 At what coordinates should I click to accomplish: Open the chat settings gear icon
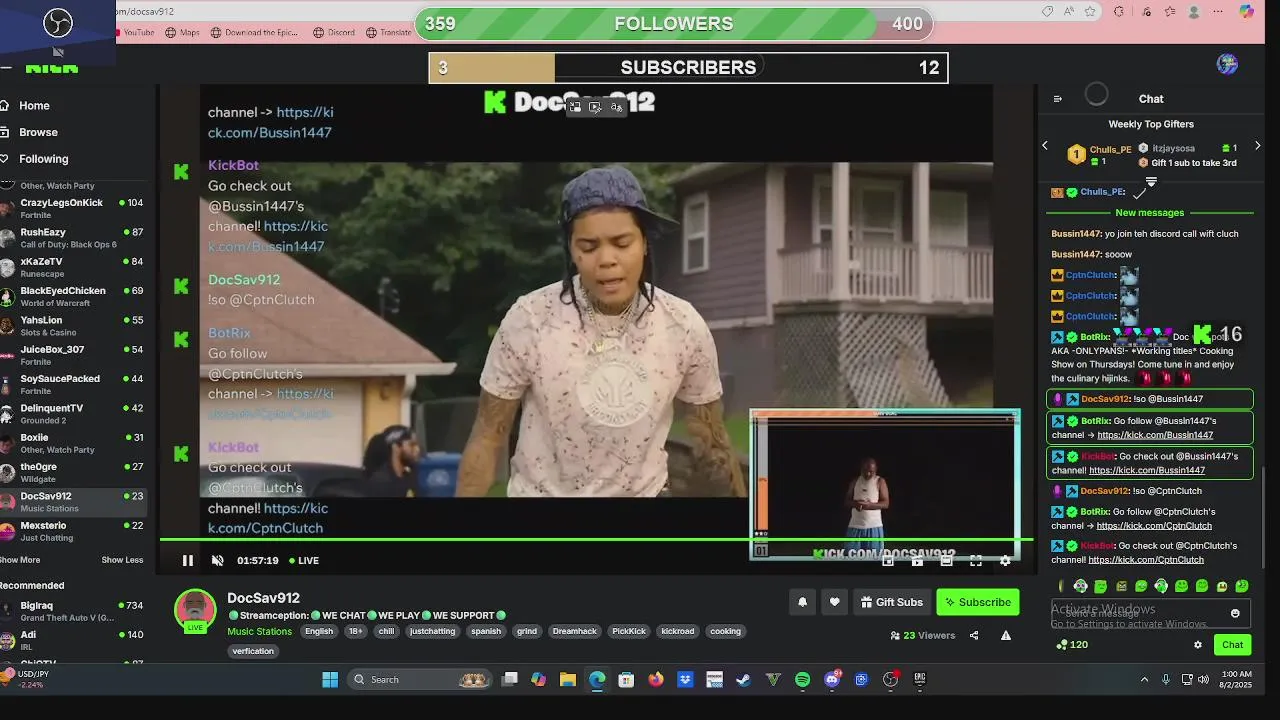click(1198, 645)
